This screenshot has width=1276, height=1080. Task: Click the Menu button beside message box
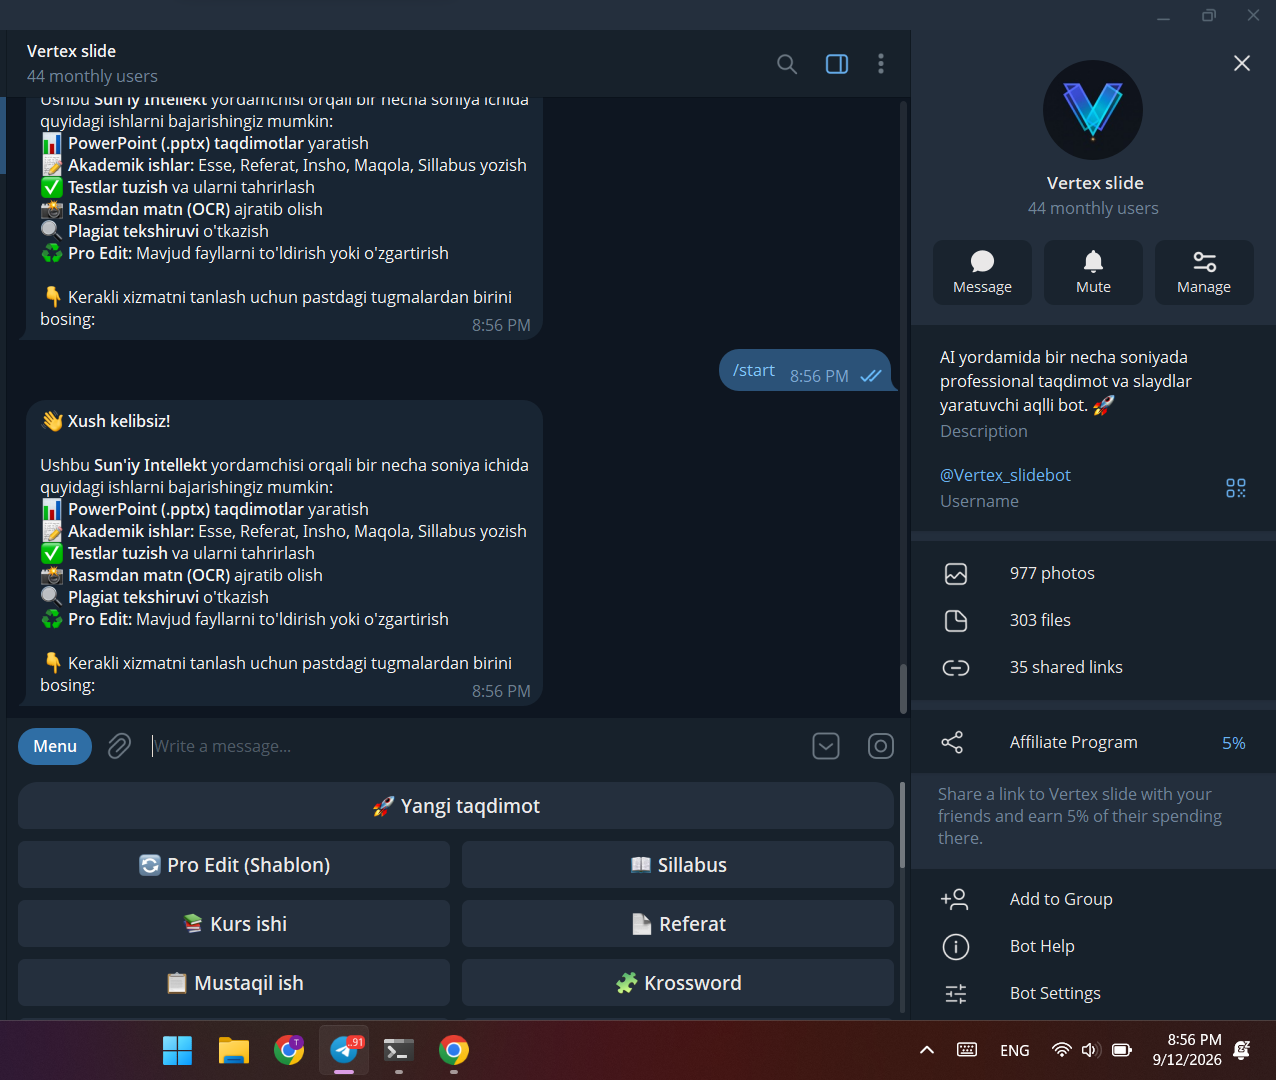pyautogui.click(x=55, y=746)
